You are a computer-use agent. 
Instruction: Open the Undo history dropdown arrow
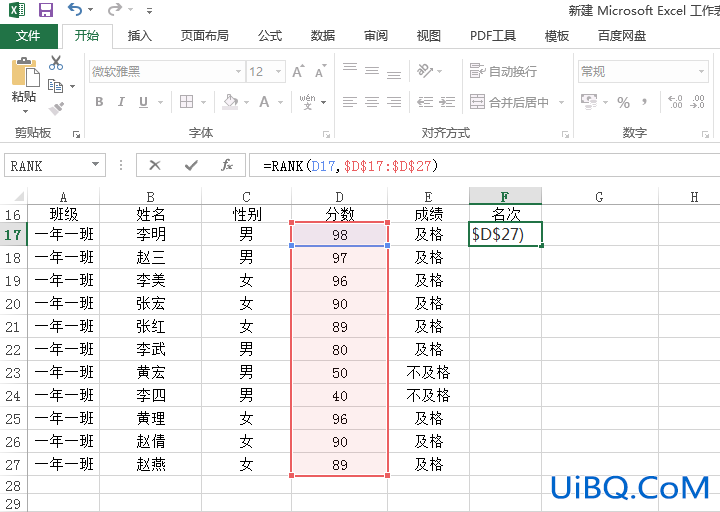coord(90,10)
